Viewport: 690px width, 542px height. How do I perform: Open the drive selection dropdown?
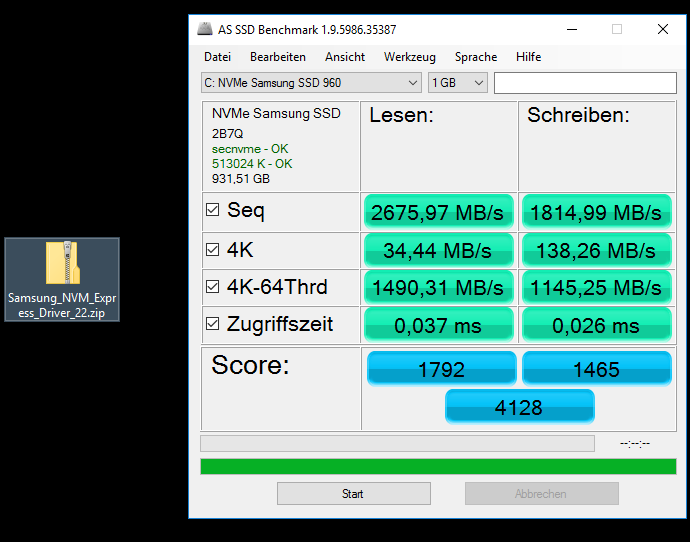[311, 83]
